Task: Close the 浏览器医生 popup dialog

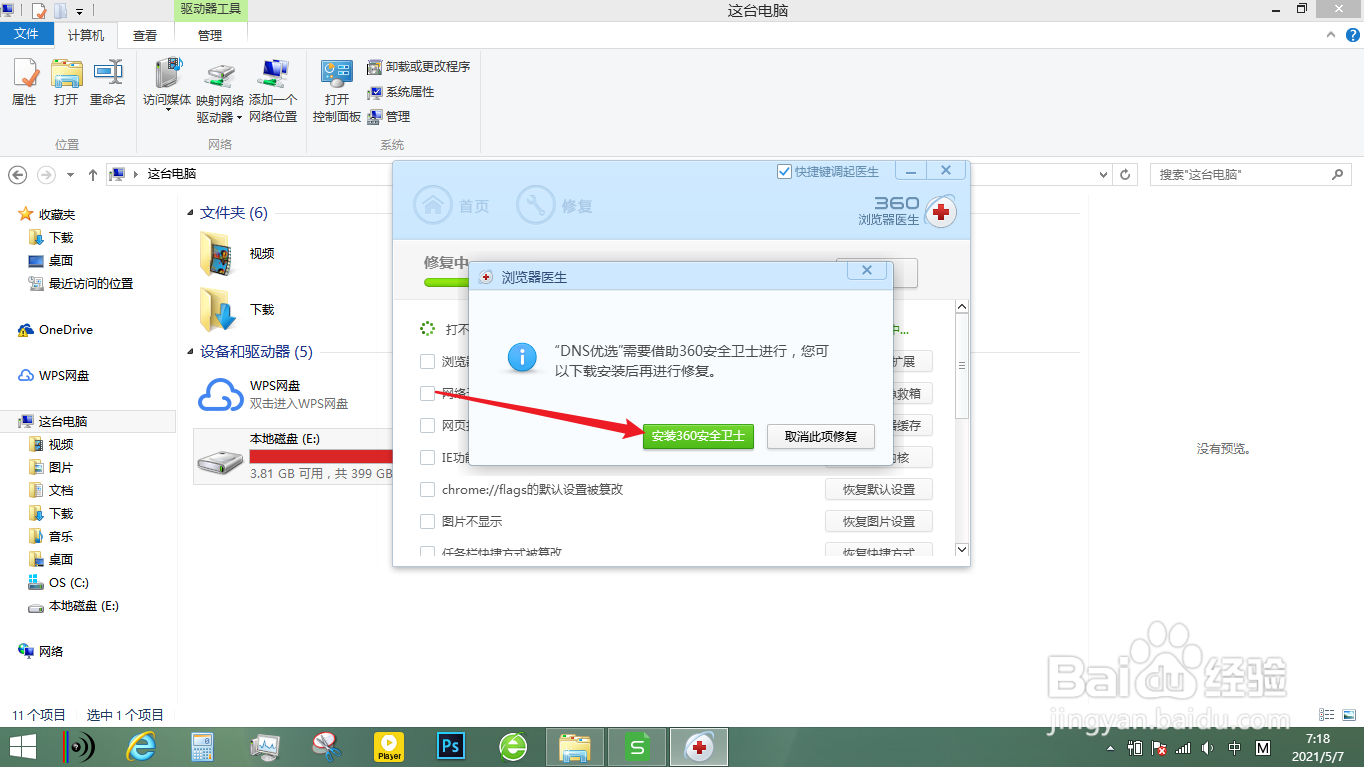Action: (867, 271)
